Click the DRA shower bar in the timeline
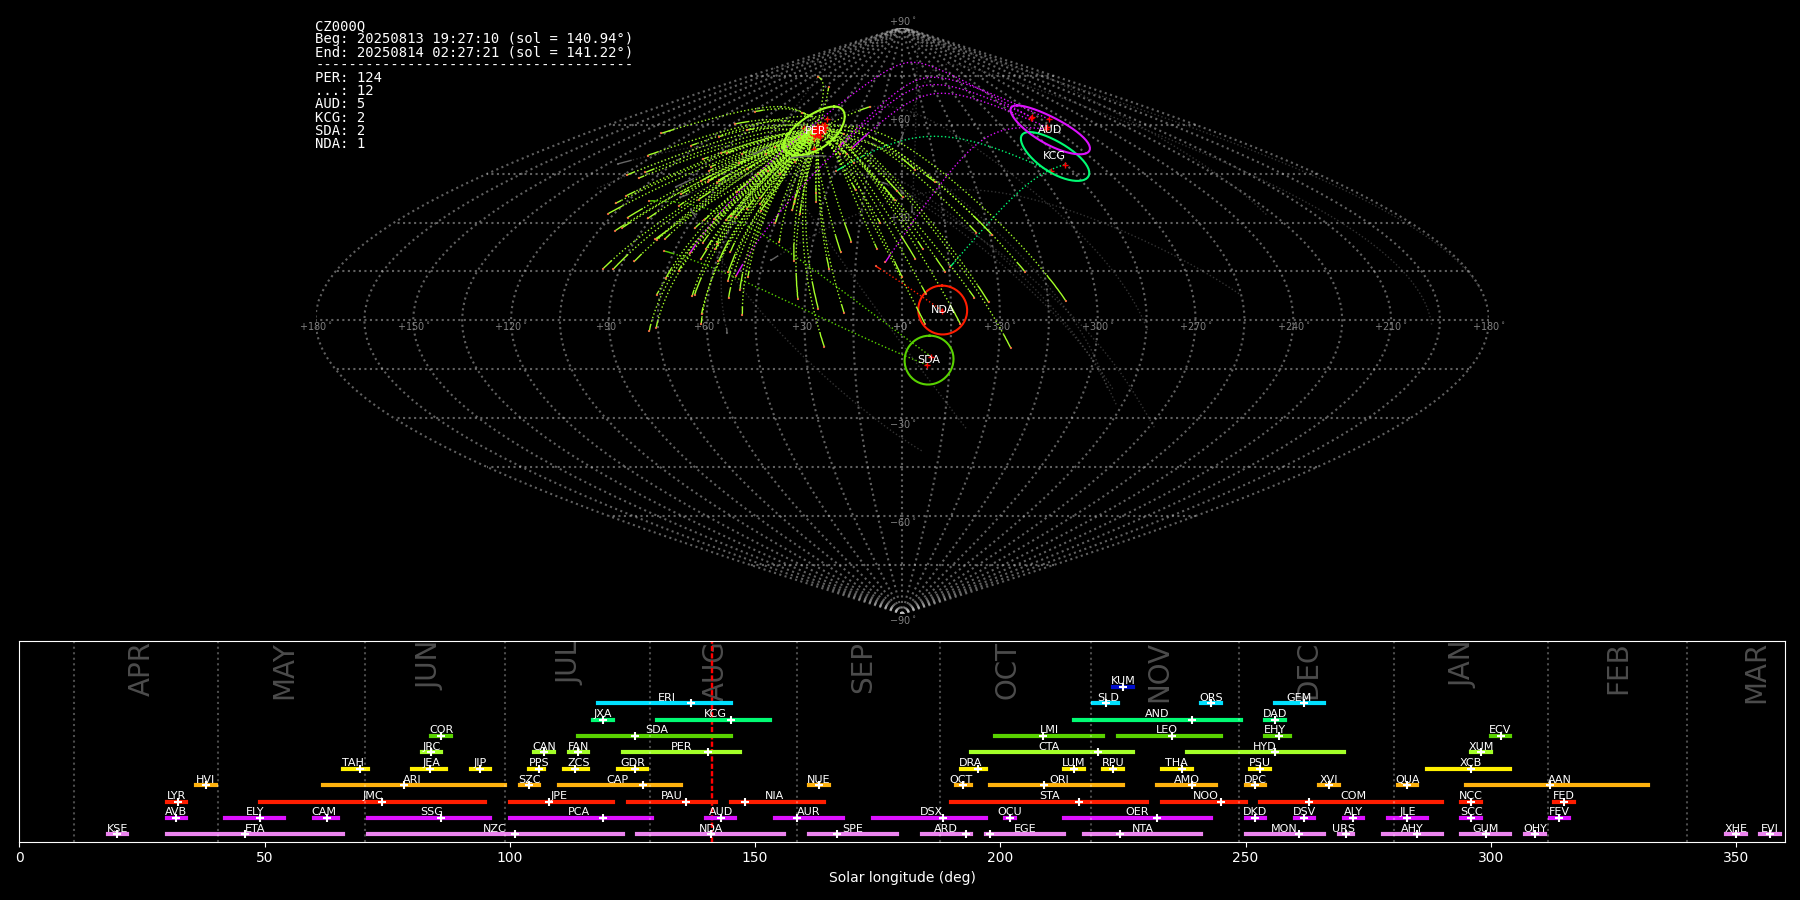1800x900 pixels. (973, 769)
